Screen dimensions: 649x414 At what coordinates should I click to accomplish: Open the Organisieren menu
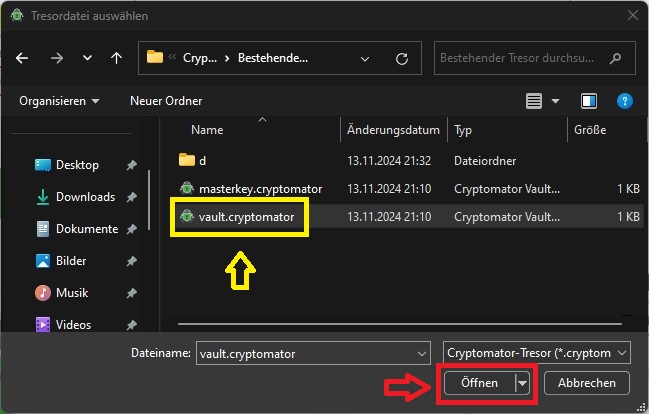tap(60, 101)
